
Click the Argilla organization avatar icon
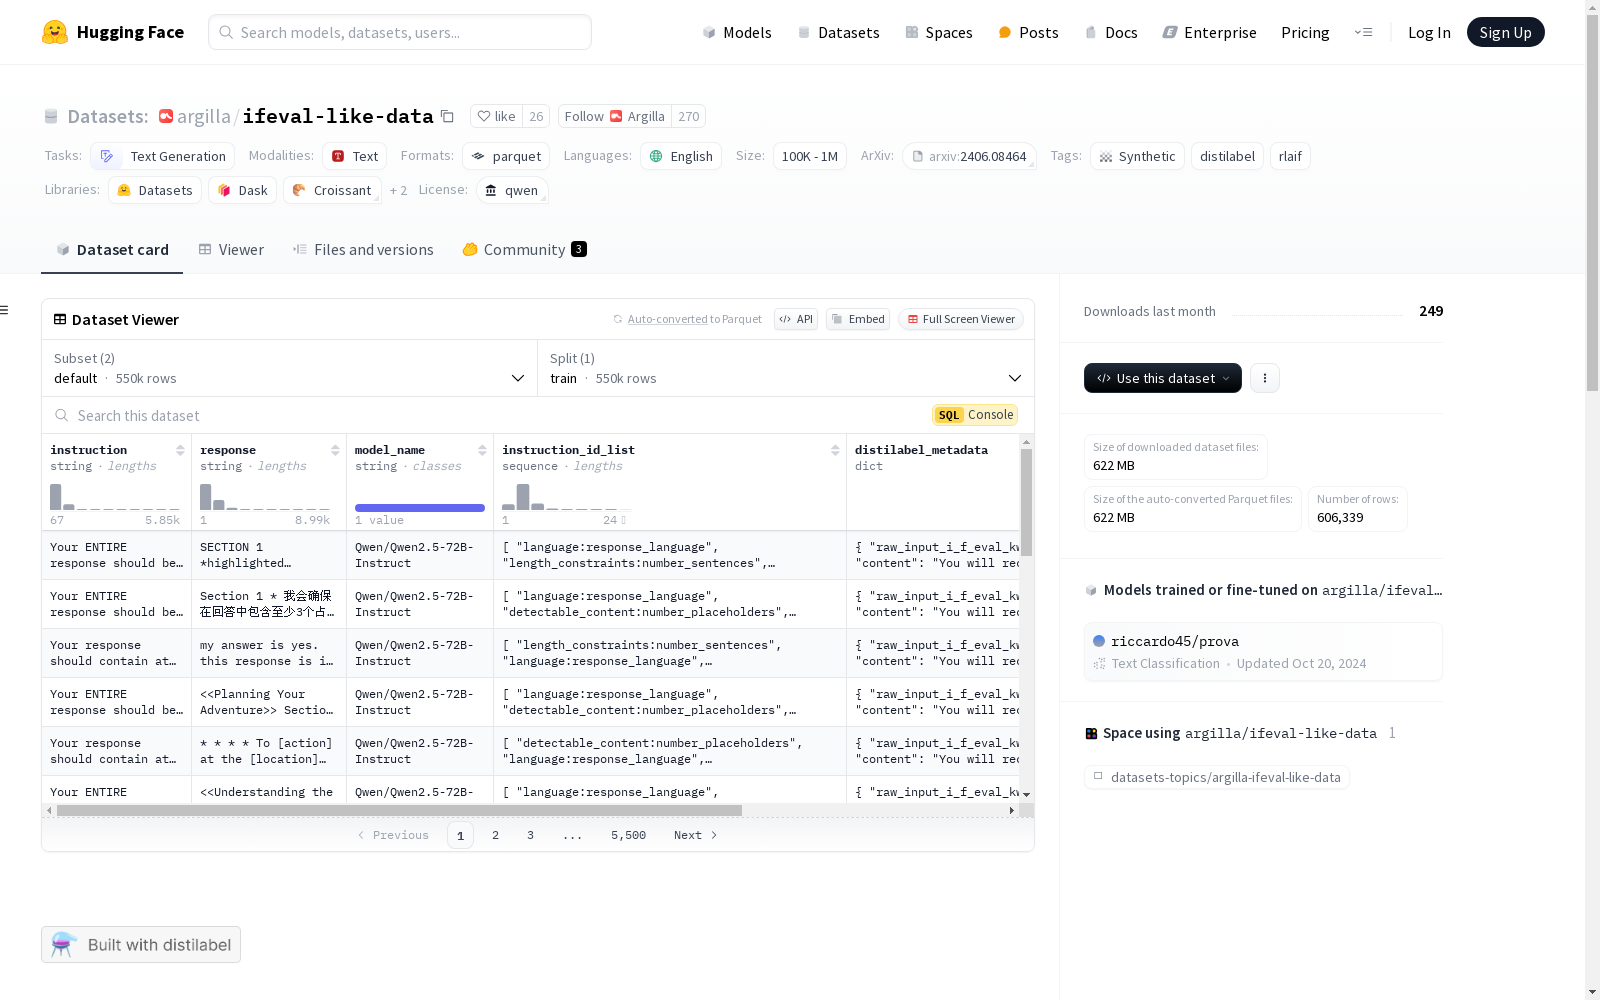pos(166,117)
